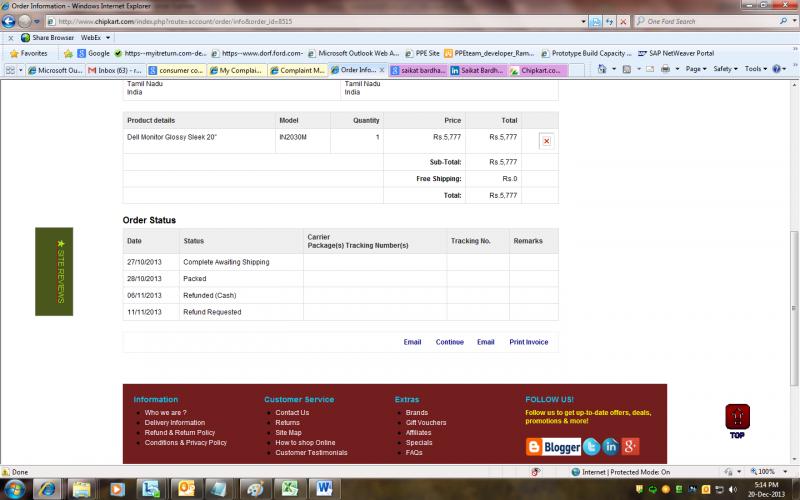Click the search magnifier in One Ford Search
The width and height of the screenshot is (800, 500).
click(x=783, y=21)
